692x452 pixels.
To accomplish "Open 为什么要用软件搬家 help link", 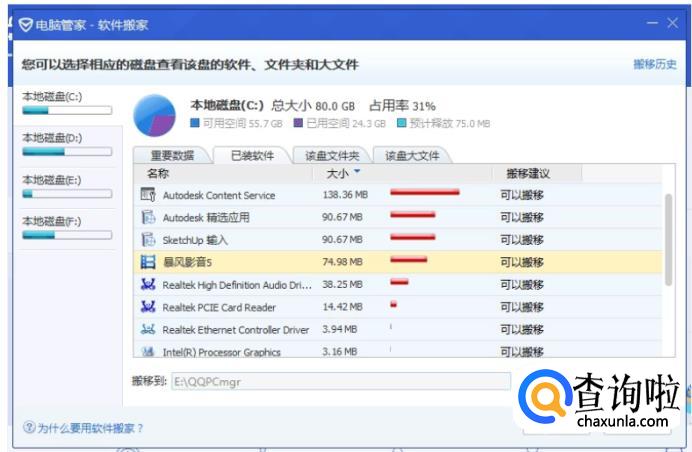I will (x=90, y=428).
